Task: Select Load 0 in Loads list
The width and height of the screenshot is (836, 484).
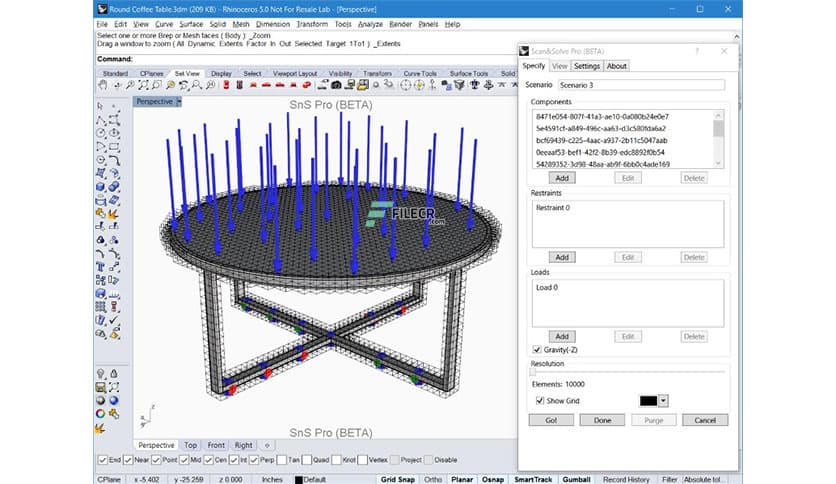Action: [x=547, y=287]
